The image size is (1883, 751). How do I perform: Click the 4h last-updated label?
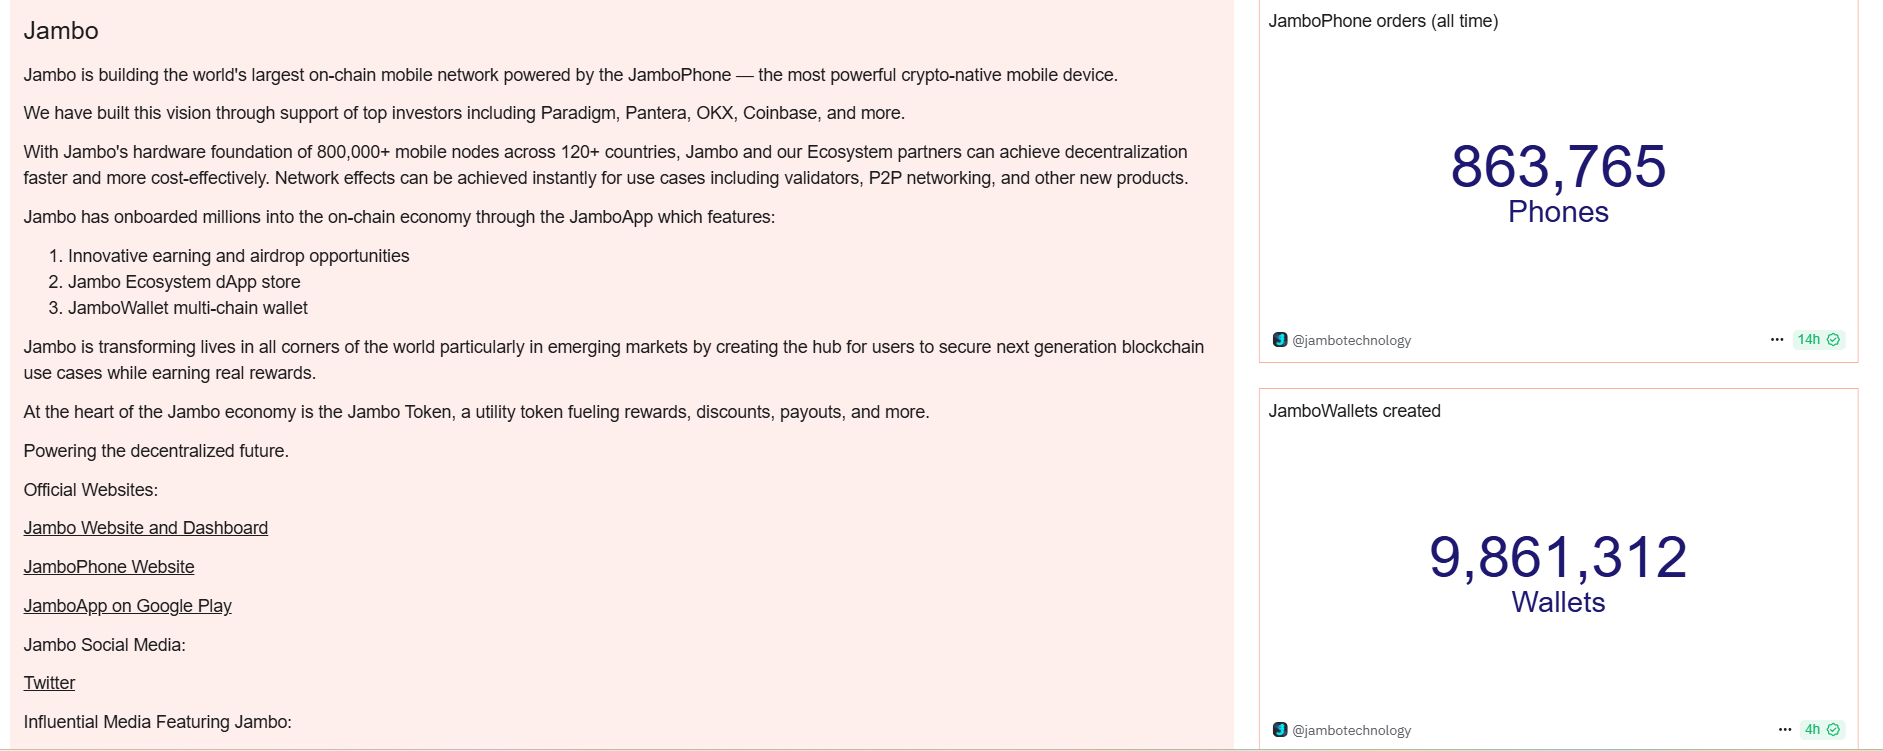1812,730
